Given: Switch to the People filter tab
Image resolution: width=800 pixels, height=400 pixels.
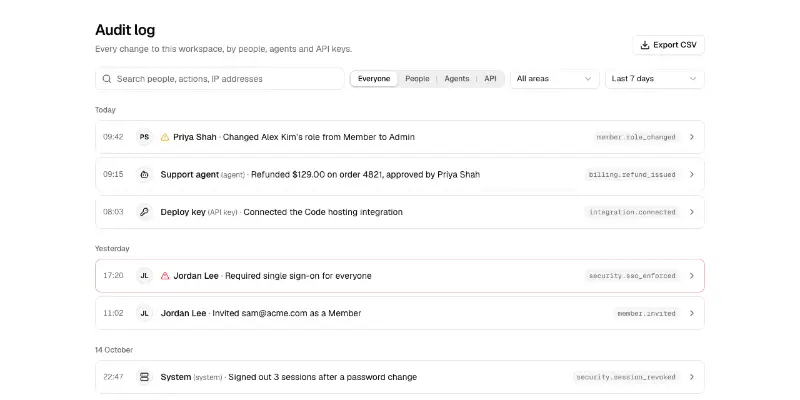Looking at the screenshot, I should (417, 79).
